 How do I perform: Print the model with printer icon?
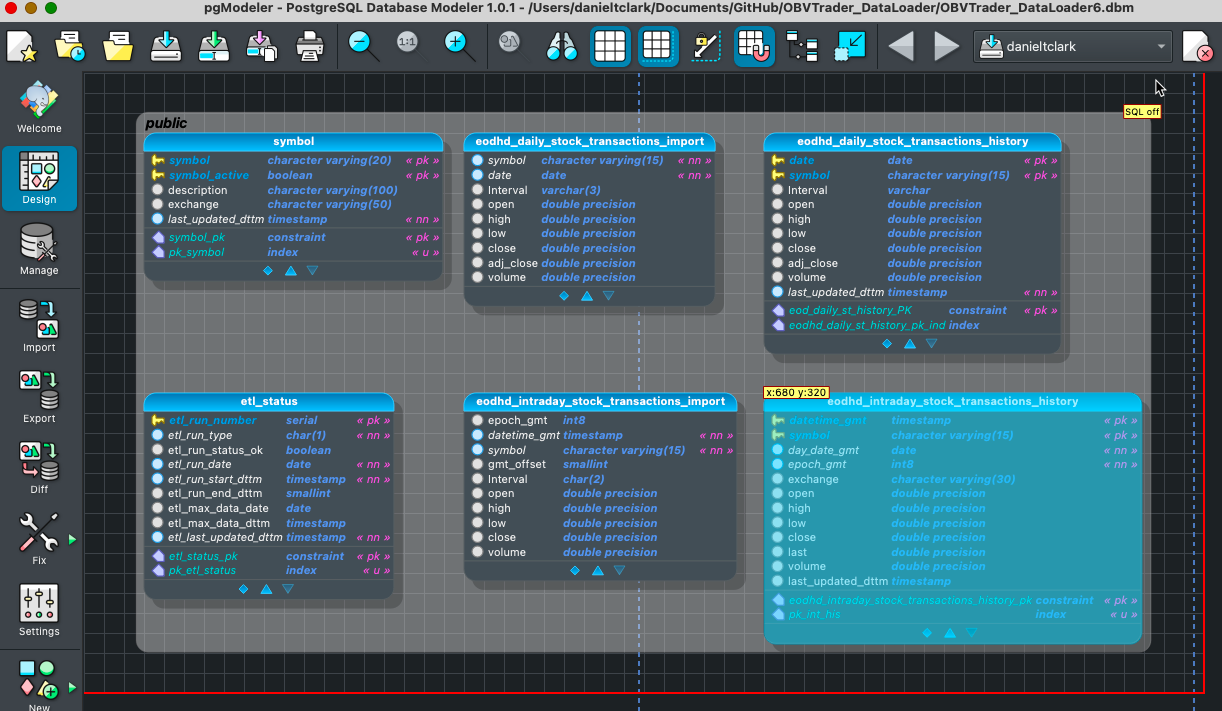[310, 46]
